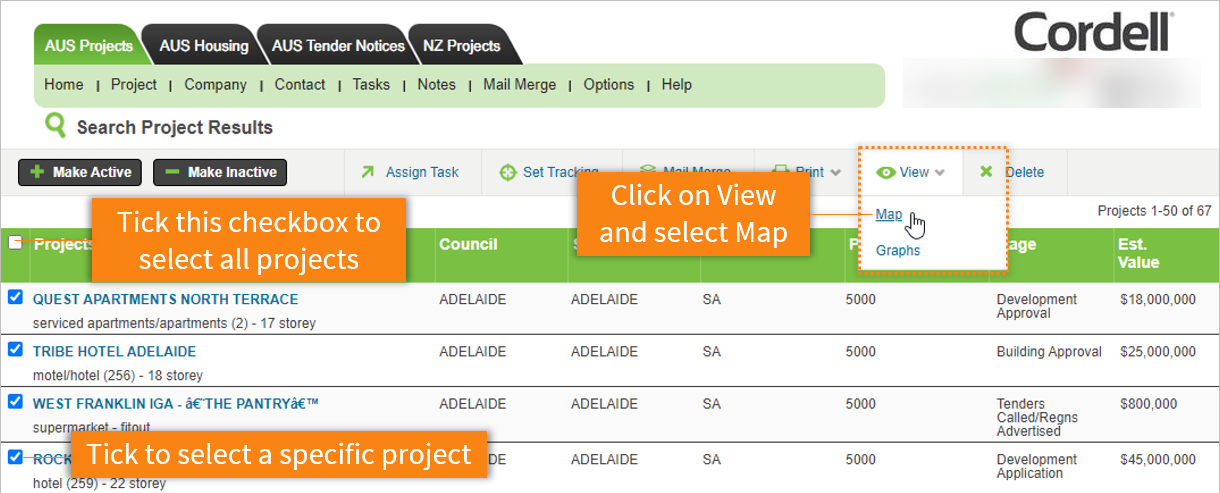Click the Cordell logo

1094,32
